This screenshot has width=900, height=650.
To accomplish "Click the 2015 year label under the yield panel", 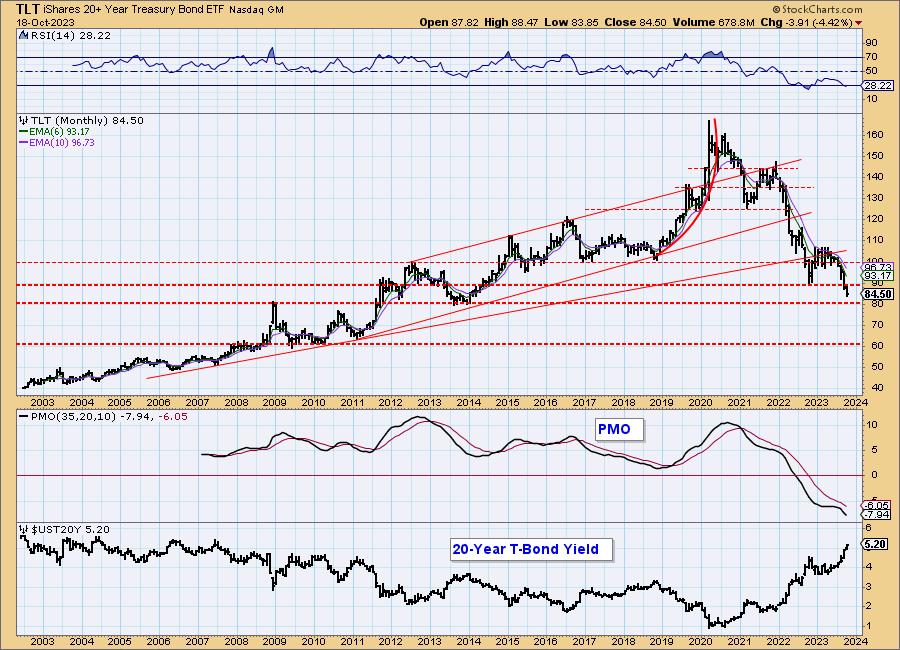I will pos(507,641).
